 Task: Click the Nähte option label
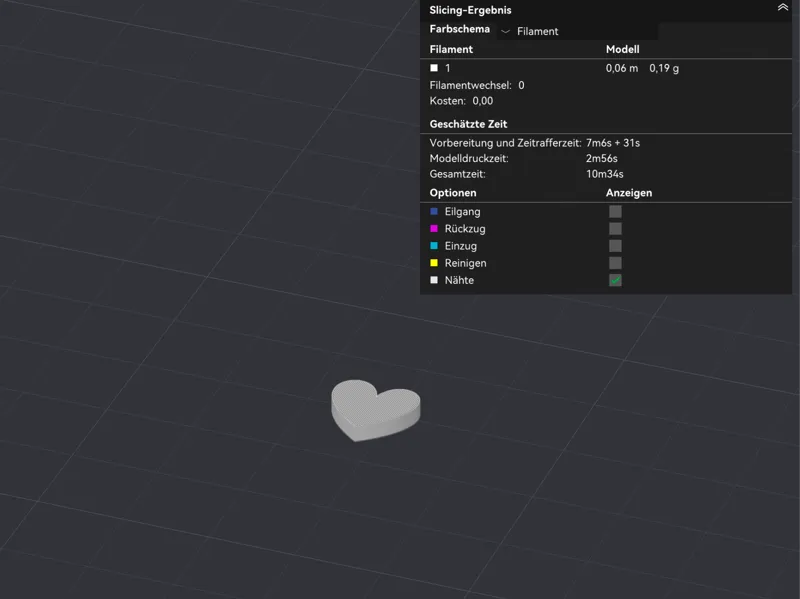coord(459,280)
